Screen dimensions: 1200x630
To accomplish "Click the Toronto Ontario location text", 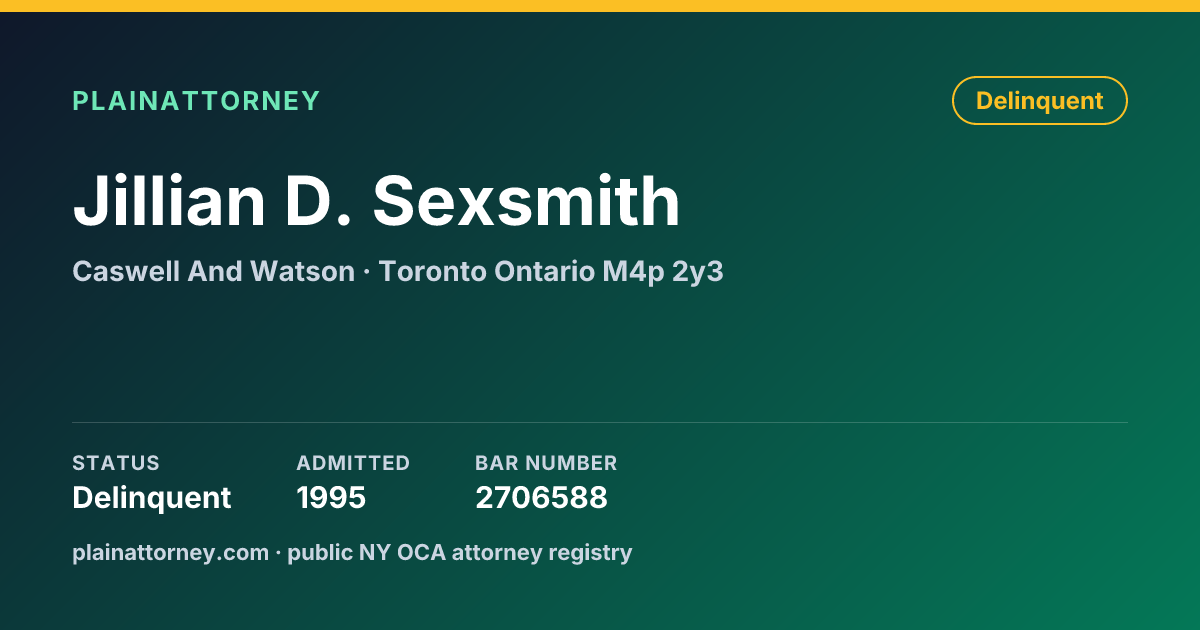I will click(x=486, y=271).
